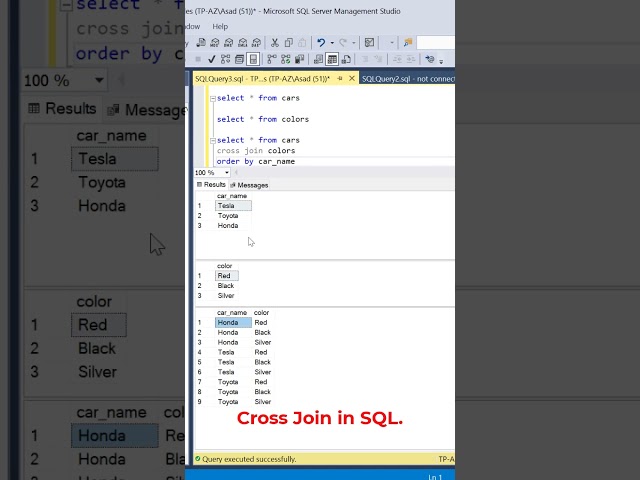Click the 'order by car_name' code line
640x480 pixels.
[x=256, y=162]
